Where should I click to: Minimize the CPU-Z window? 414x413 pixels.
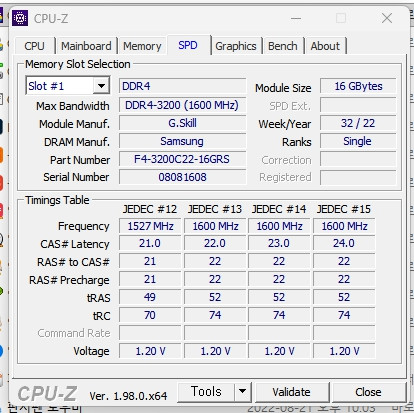(296, 18)
